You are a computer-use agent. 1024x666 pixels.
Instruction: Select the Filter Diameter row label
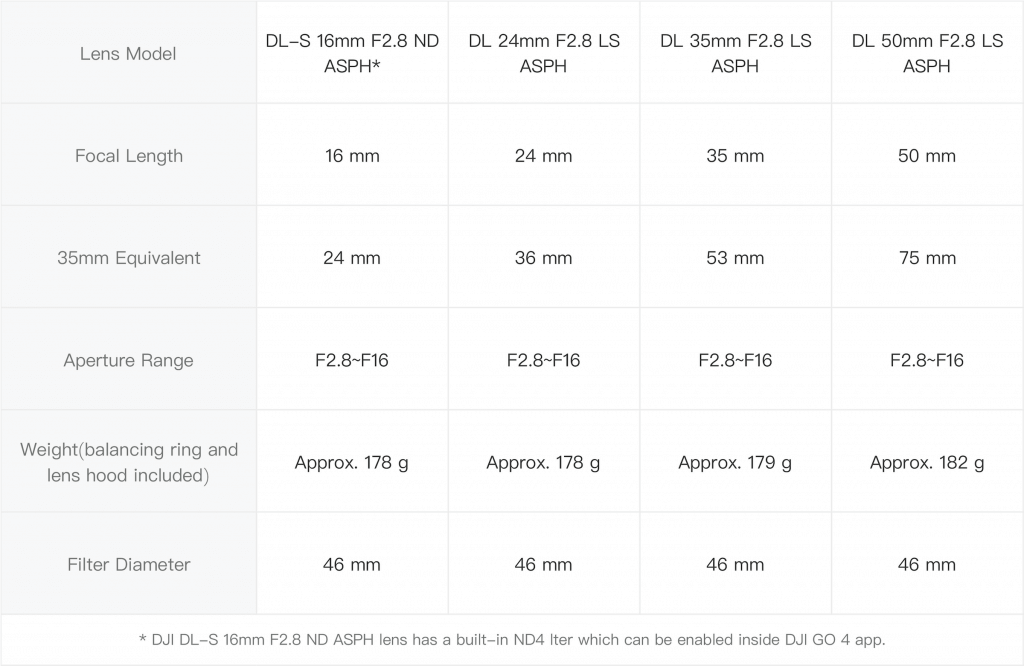128,565
